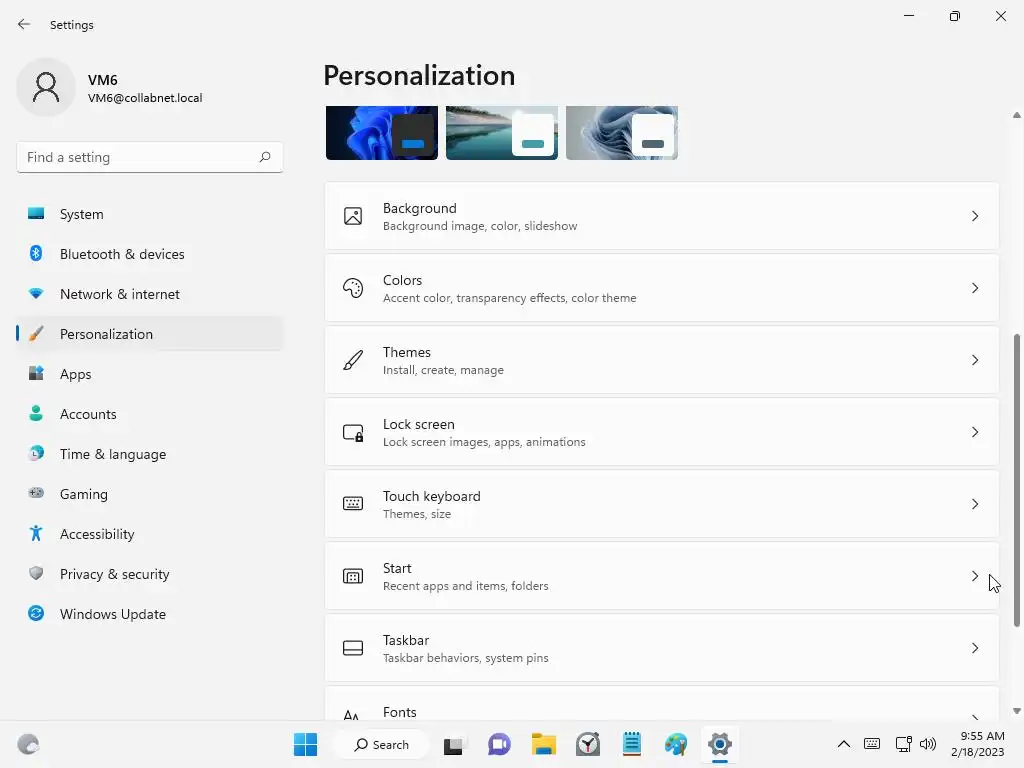Open the System category
Screen dimensions: 1024x768
coord(150,214)
